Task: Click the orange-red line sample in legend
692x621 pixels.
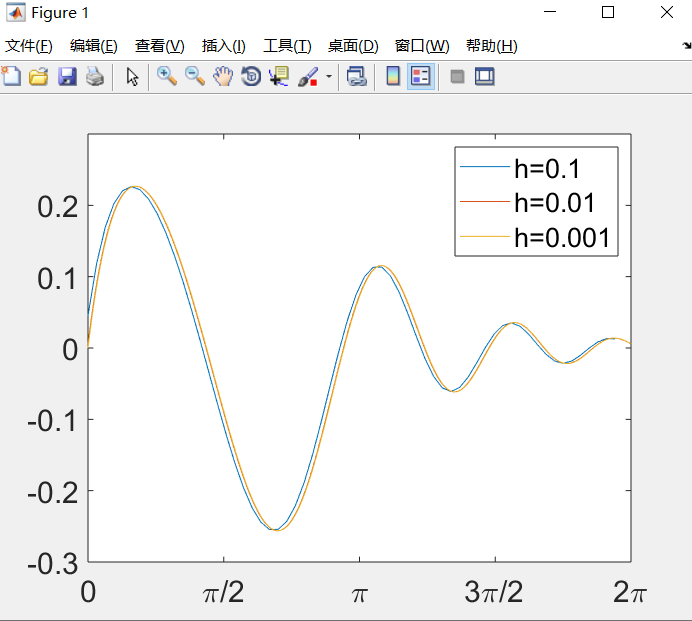Action: [485, 202]
